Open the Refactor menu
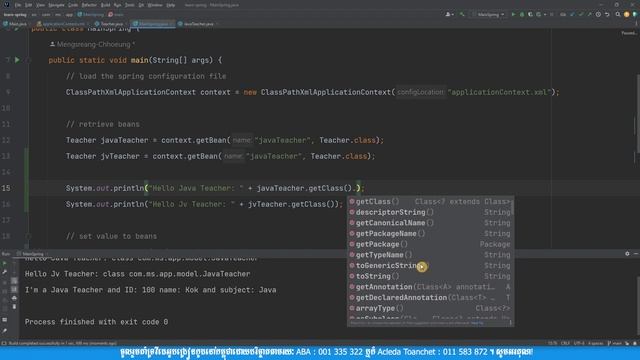The image size is (640, 360). coord(89,5)
